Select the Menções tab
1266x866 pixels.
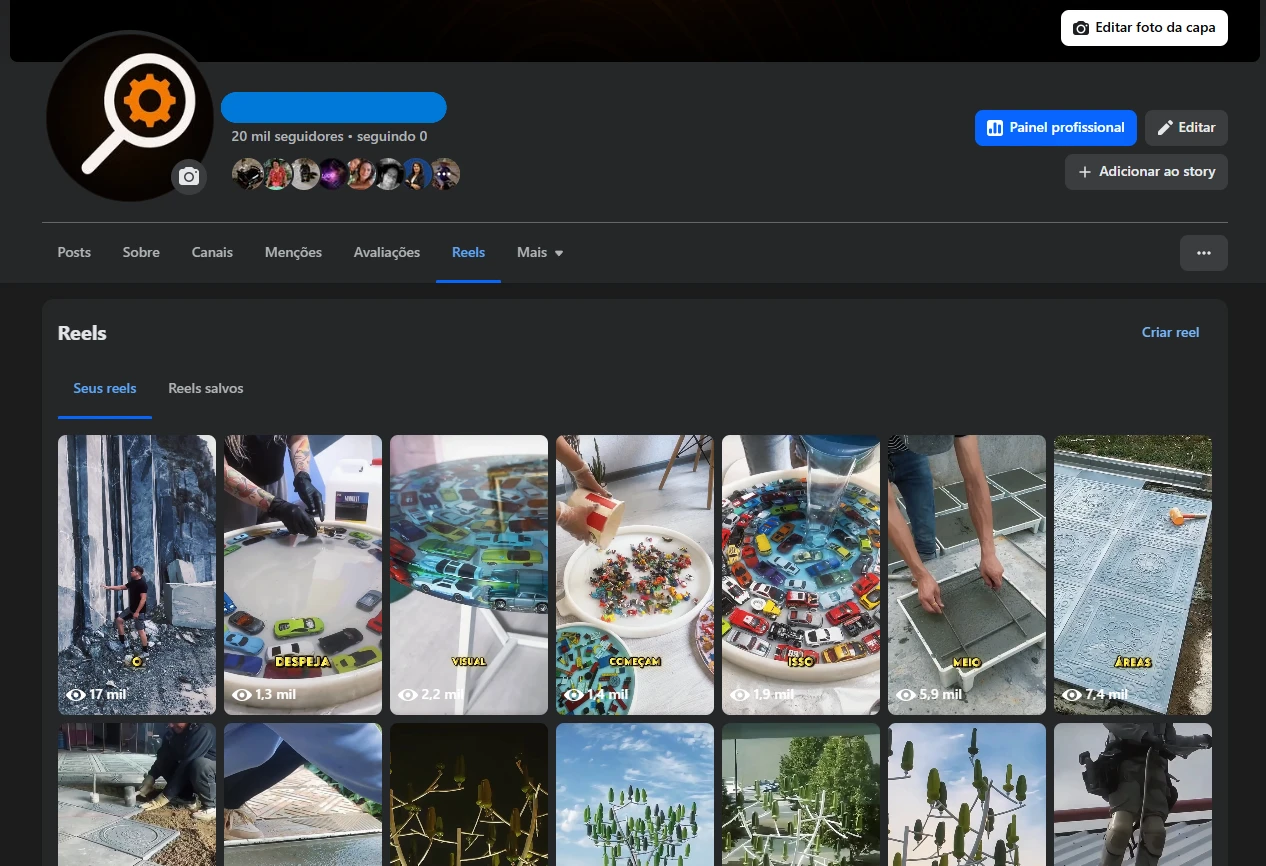(293, 253)
